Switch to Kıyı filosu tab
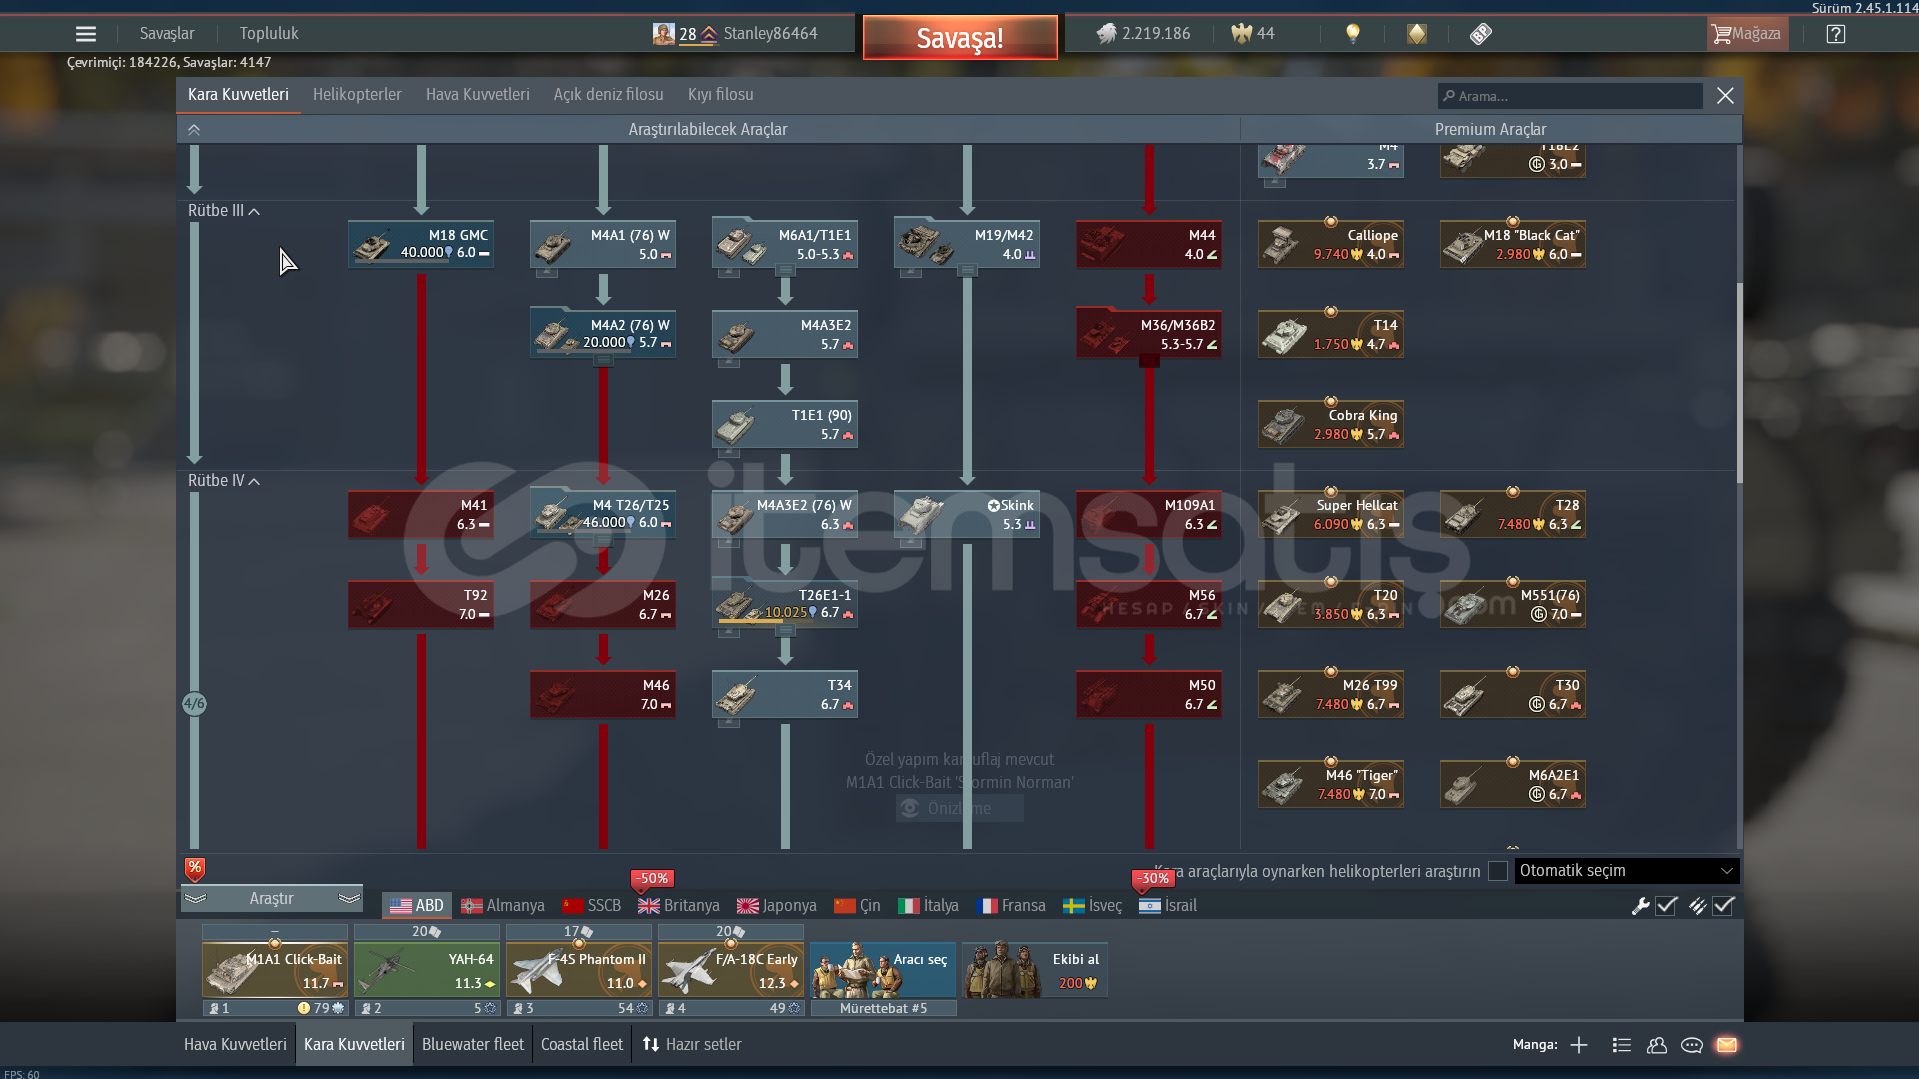1919x1079 pixels. pos(721,95)
